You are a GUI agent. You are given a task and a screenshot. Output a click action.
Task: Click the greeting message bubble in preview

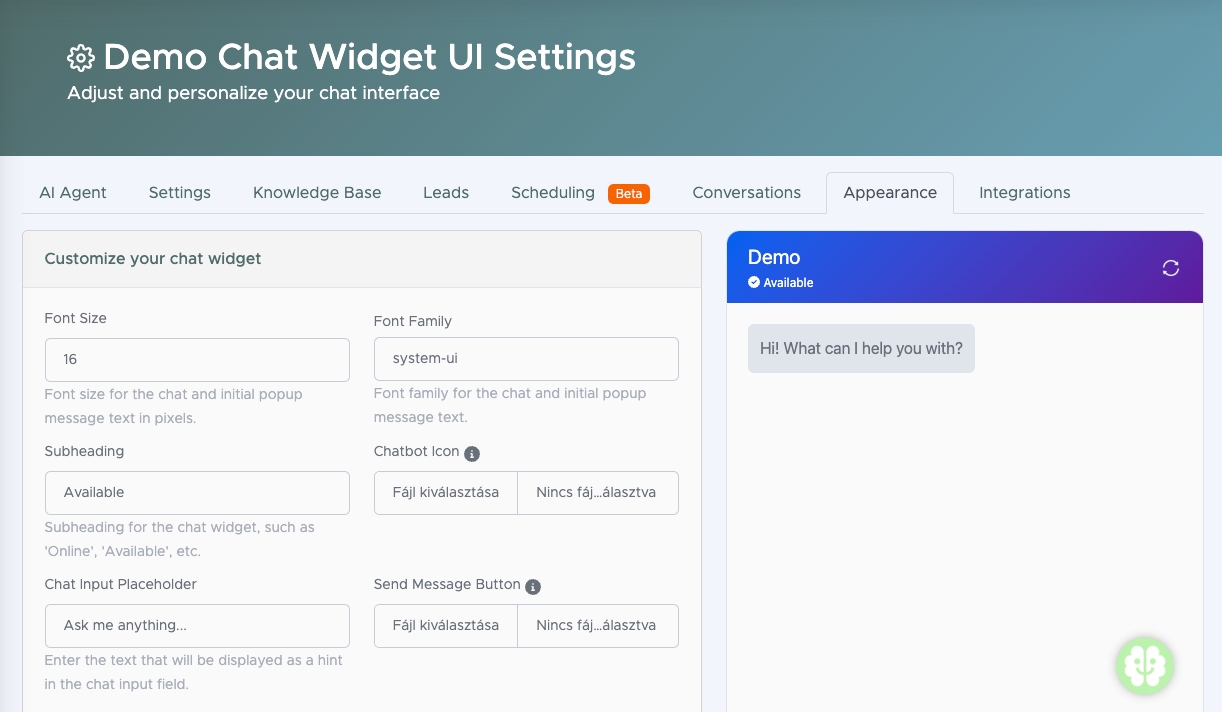coord(861,349)
